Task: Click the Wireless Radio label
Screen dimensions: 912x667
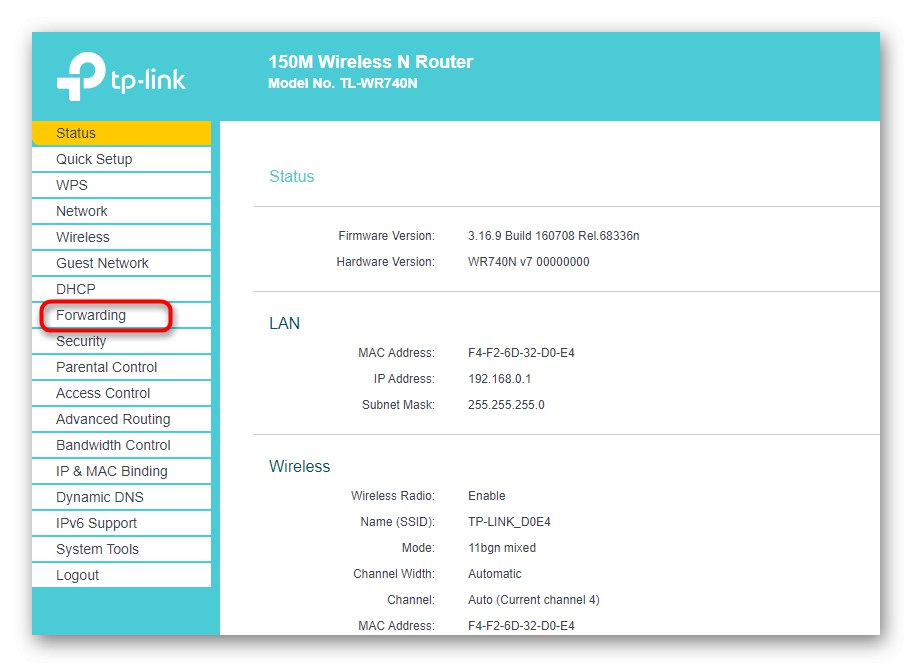Action: (393, 496)
